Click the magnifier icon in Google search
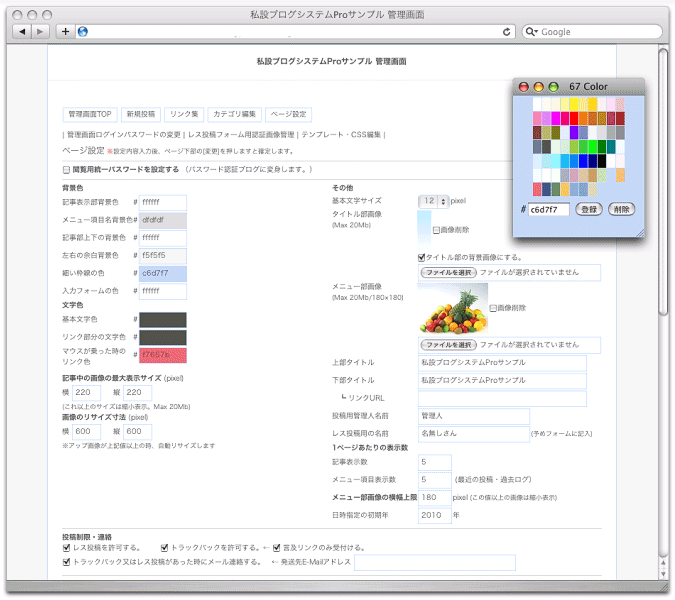Image resolution: width=675 pixels, height=600 pixels. (x=532, y=32)
